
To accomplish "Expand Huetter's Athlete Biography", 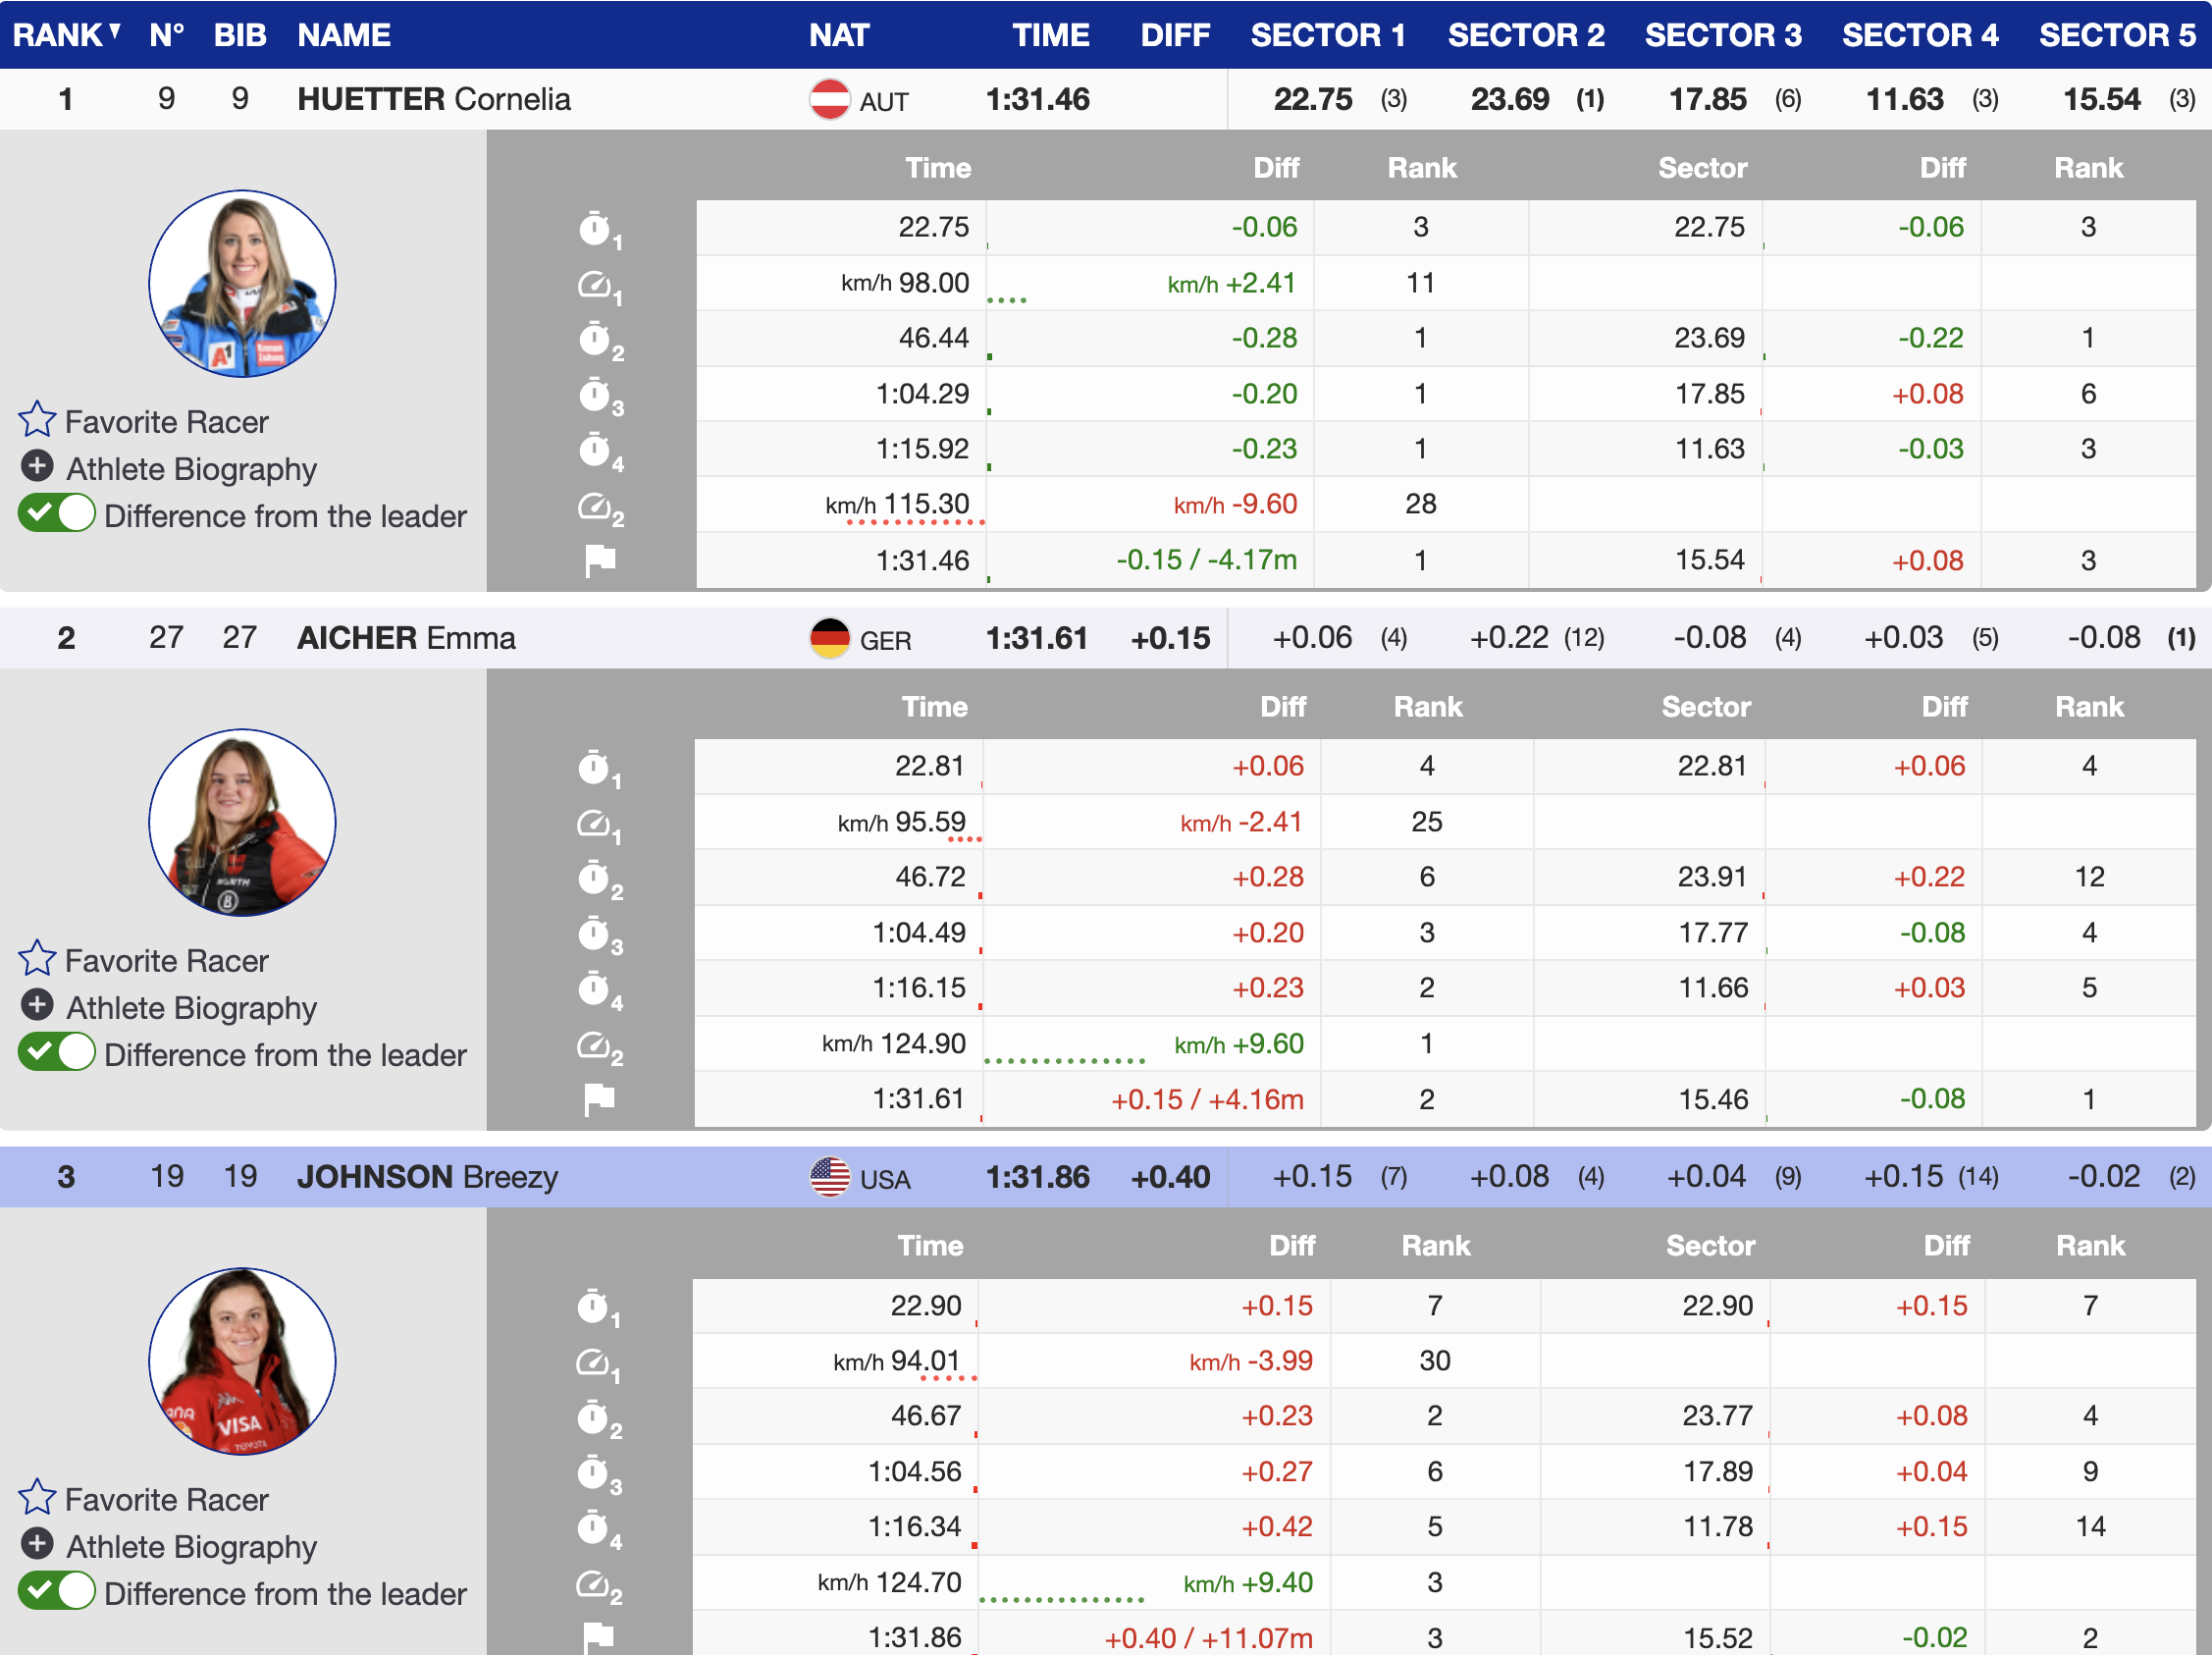I will click(37, 467).
